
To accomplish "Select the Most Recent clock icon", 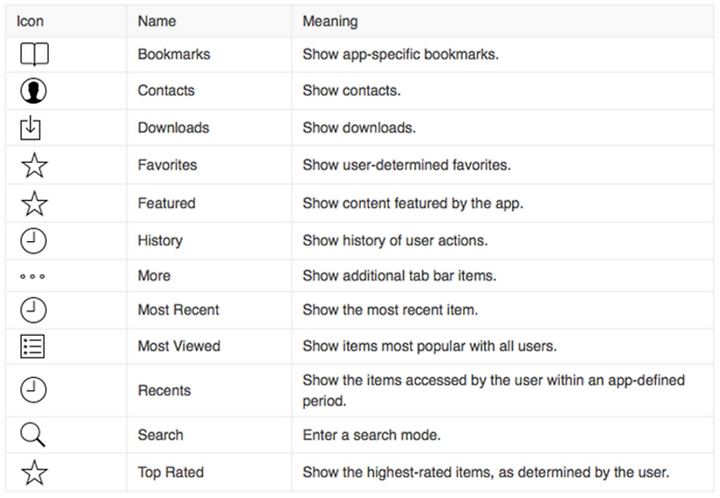I will point(34,310).
